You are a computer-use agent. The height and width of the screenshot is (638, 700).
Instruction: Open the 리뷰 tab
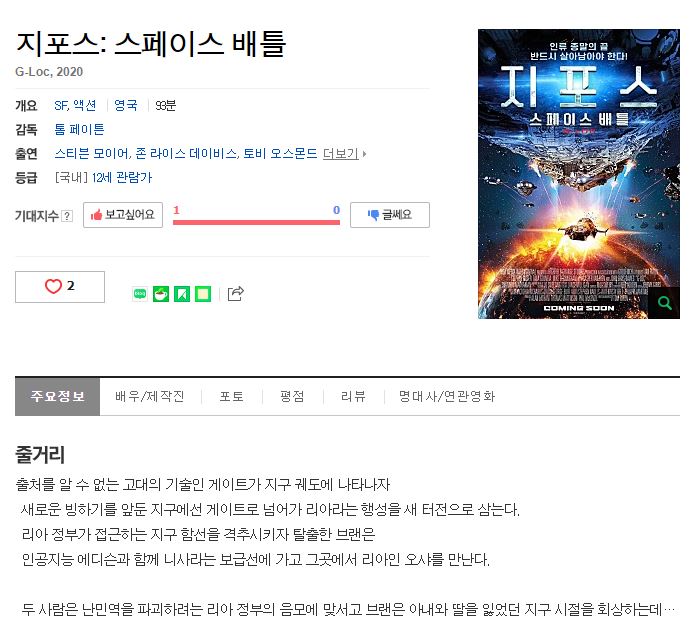353,396
